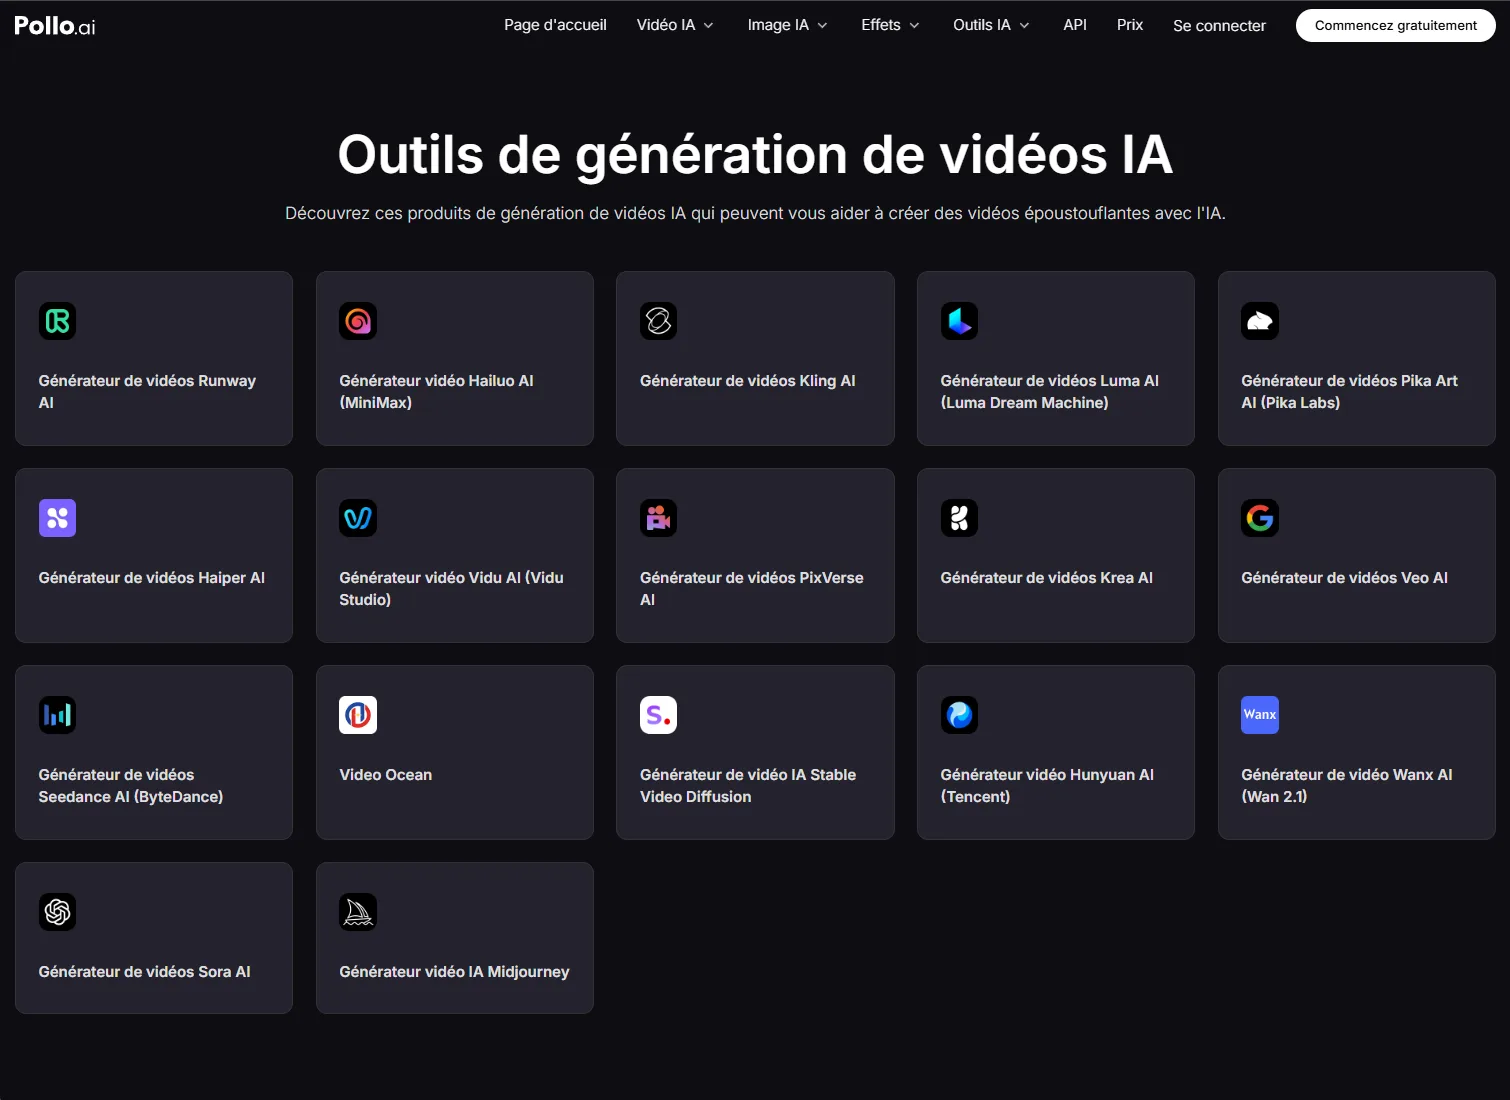Image resolution: width=1510 pixels, height=1100 pixels.
Task: Open the Video Ocean title link
Action: pos(386,775)
